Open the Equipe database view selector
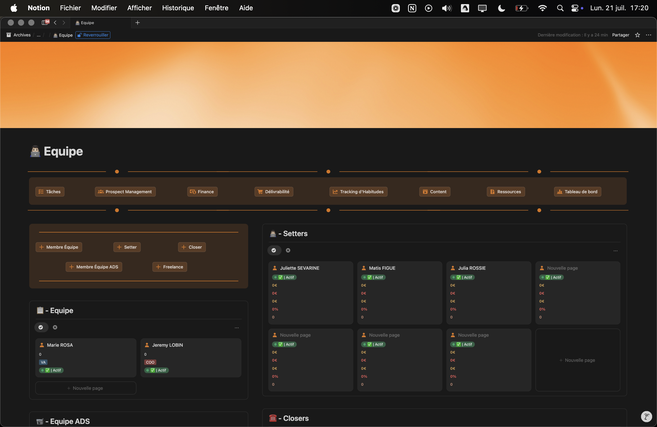 tap(41, 327)
